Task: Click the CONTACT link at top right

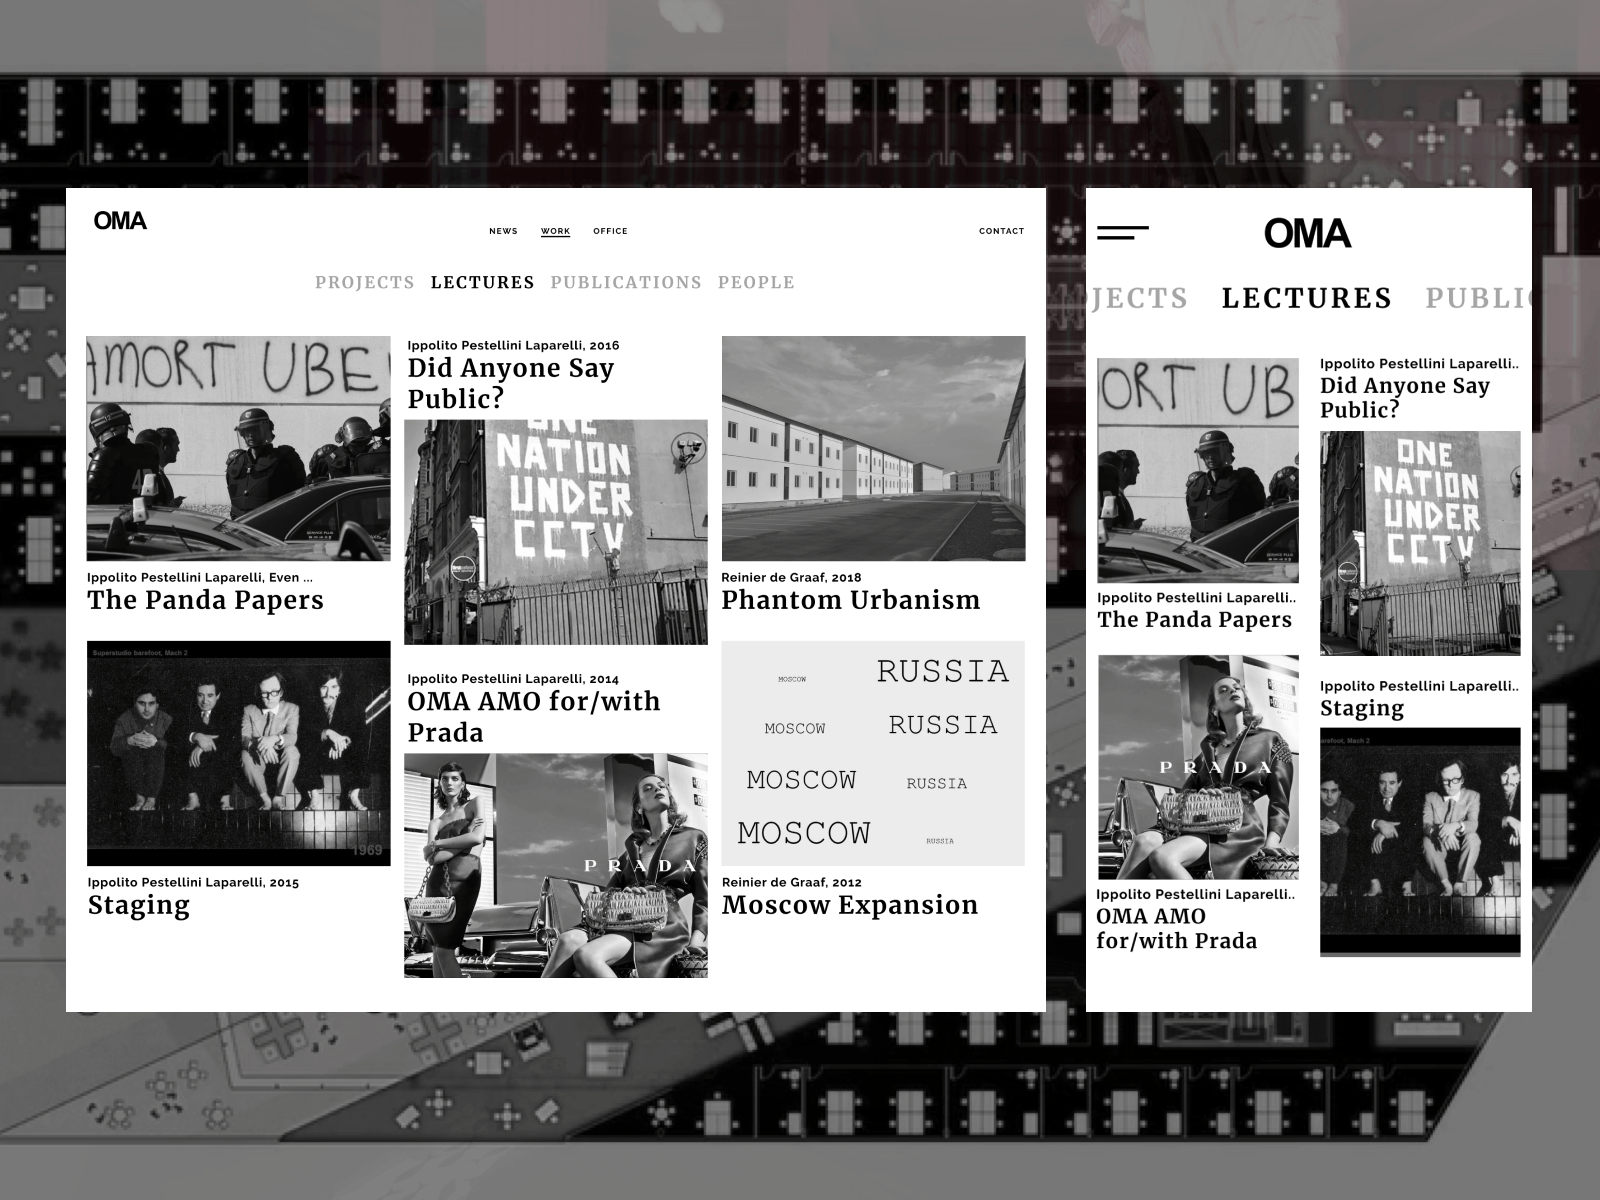Action: (1001, 231)
